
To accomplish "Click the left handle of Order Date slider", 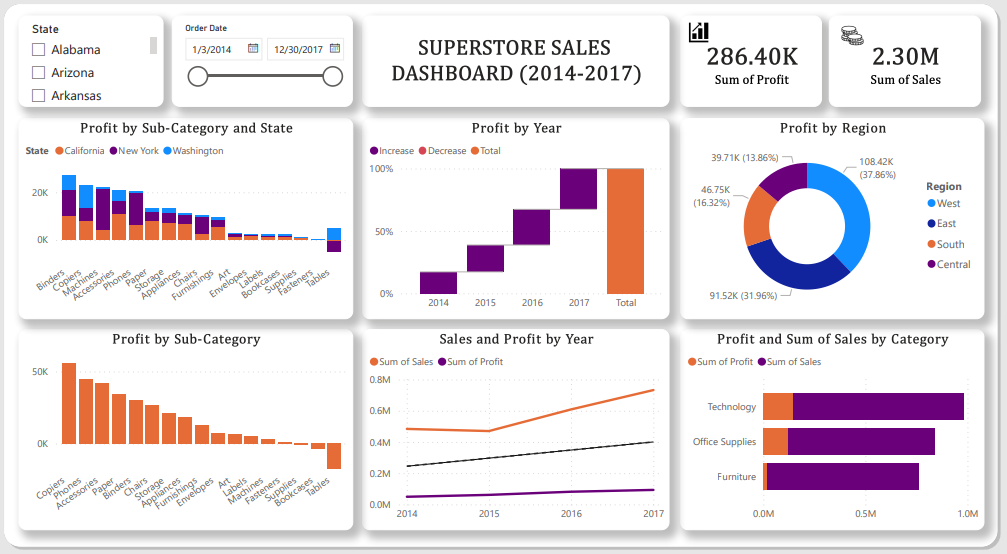I will (198, 77).
